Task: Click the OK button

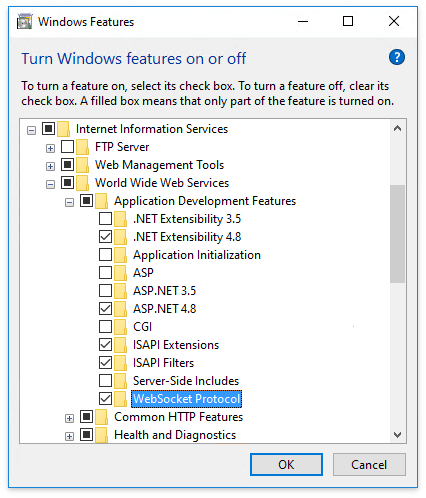Action: click(x=286, y=464)
